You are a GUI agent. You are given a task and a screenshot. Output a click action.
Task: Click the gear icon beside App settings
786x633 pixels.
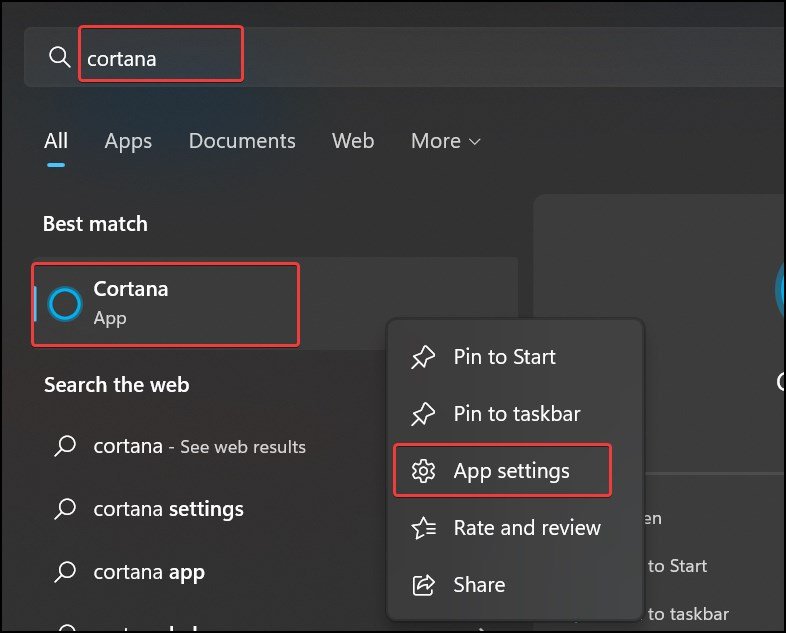pos(424,471)
